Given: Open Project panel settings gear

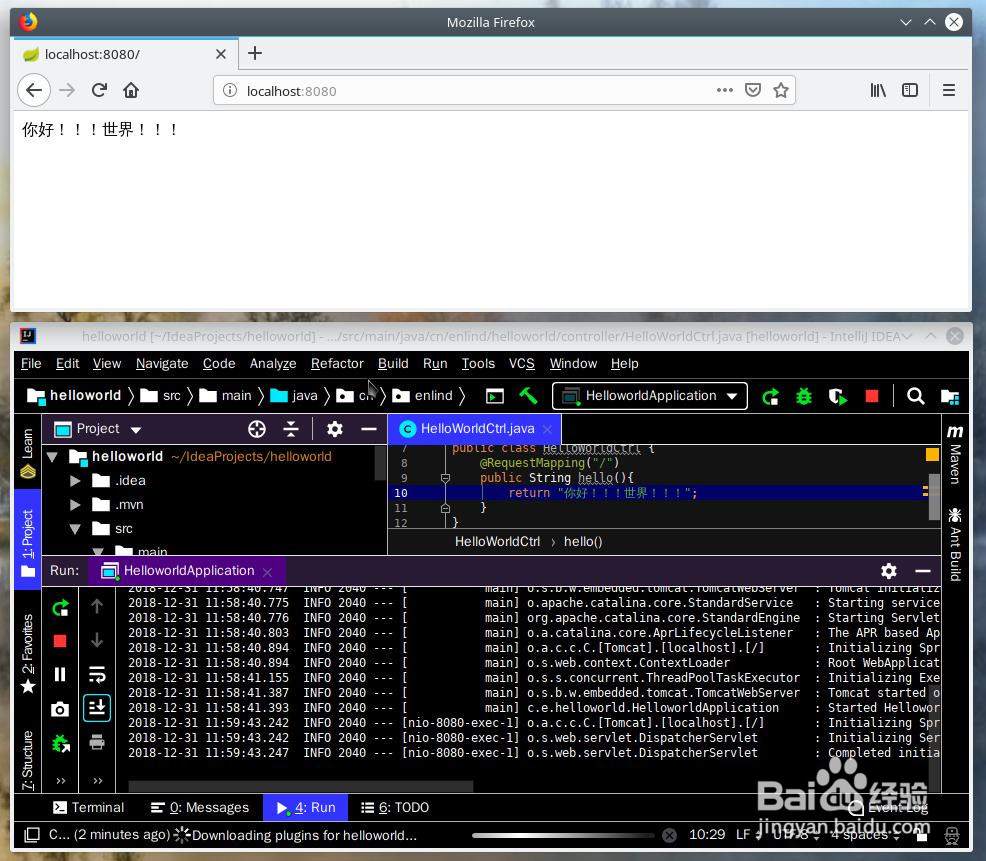Looking at the screenshot, I should (334, 428).
